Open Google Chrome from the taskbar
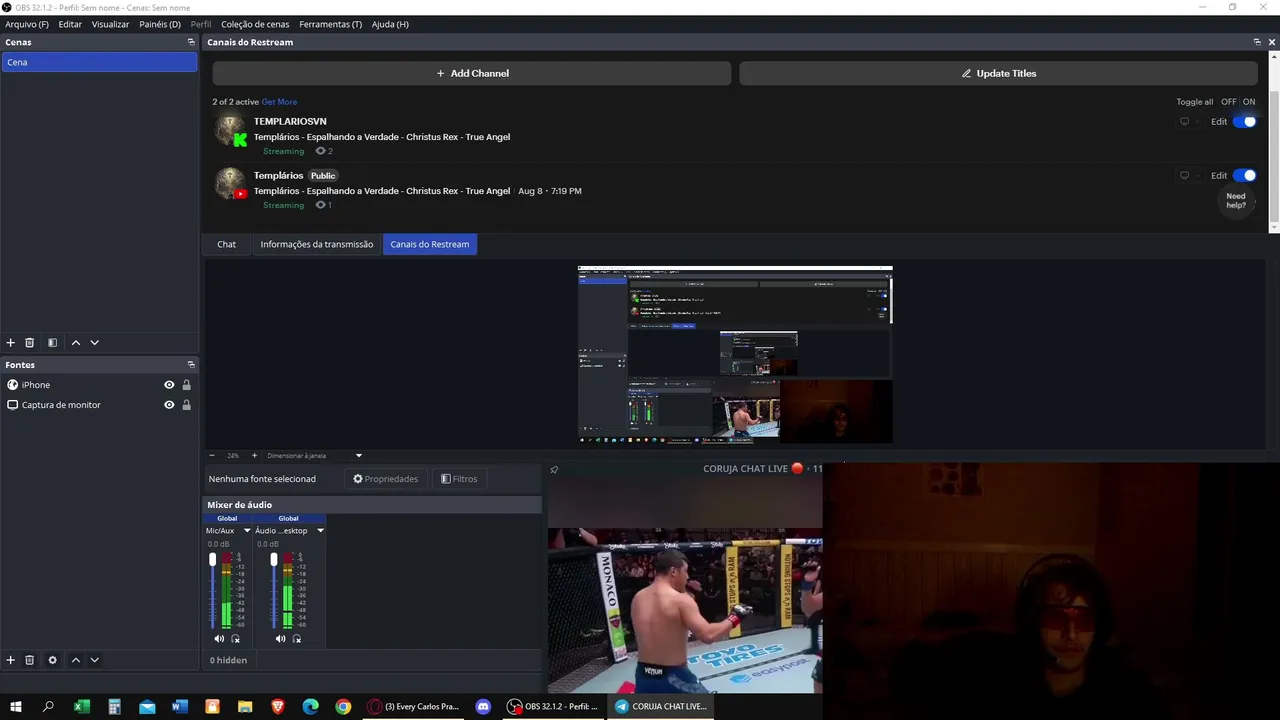Image resolution: width=1280 pixels, height=720 pixels. (343, 706)
